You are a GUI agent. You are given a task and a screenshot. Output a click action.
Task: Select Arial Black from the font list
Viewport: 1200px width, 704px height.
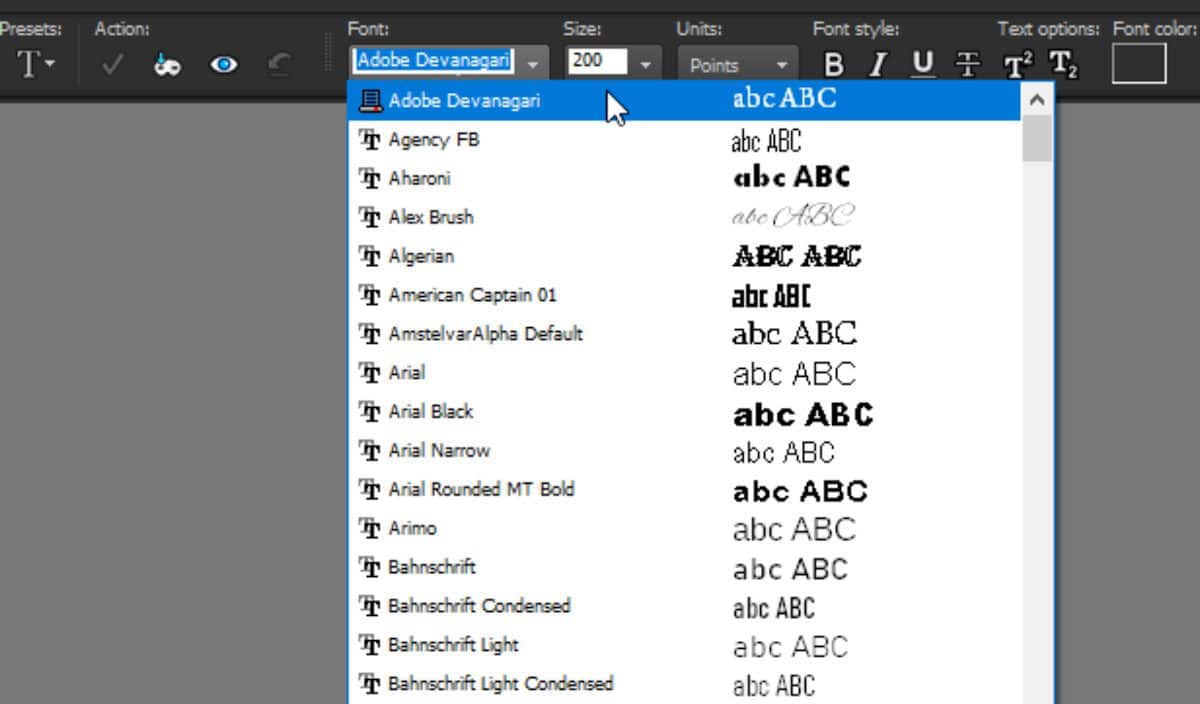click(431, 411)
